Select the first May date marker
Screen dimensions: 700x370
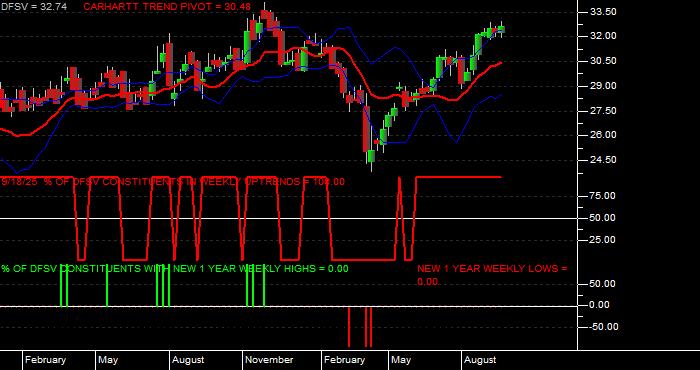click(108, 360)
